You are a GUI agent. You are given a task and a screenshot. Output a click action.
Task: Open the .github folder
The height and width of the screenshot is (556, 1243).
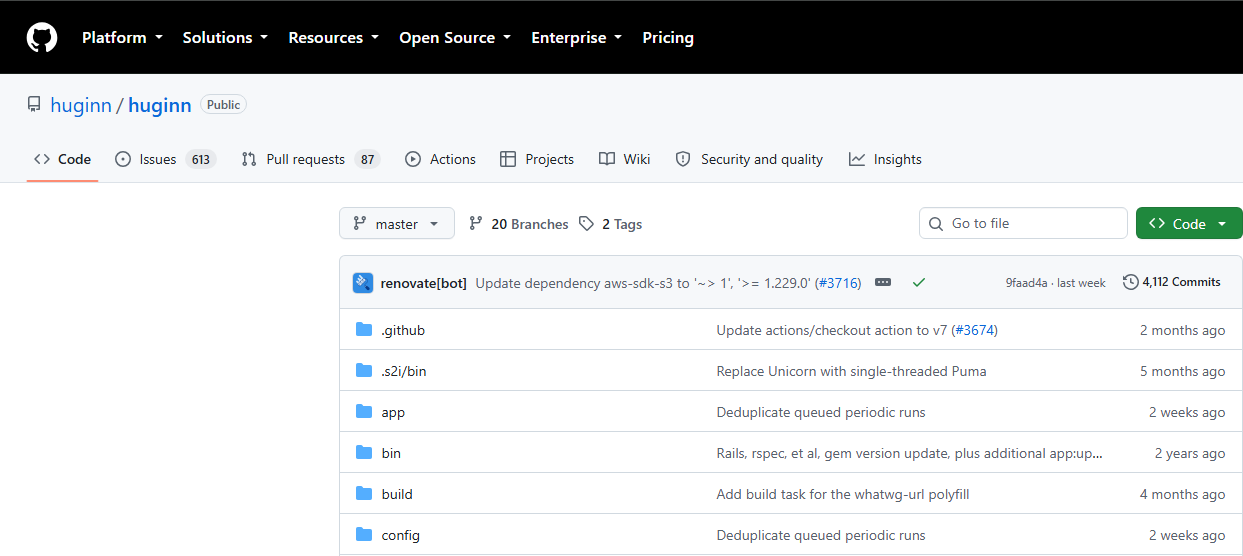403,330
